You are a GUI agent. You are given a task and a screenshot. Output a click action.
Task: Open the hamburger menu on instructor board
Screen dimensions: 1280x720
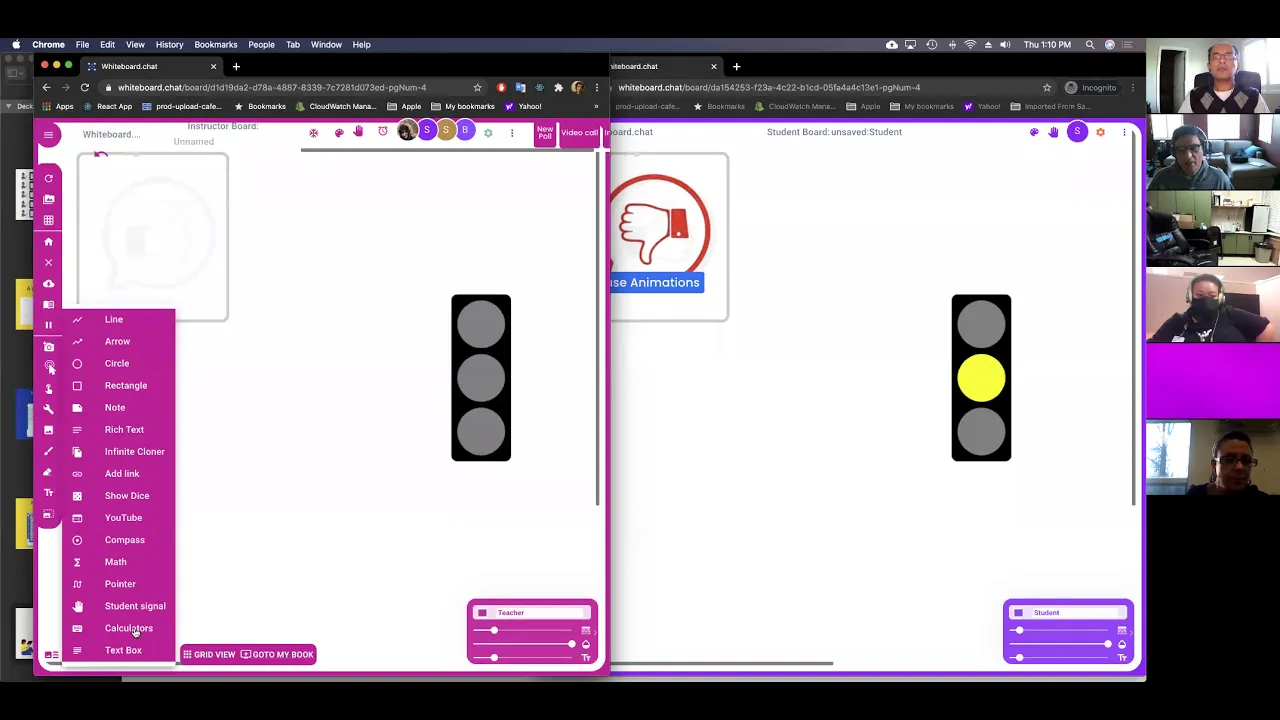(48, 134)
